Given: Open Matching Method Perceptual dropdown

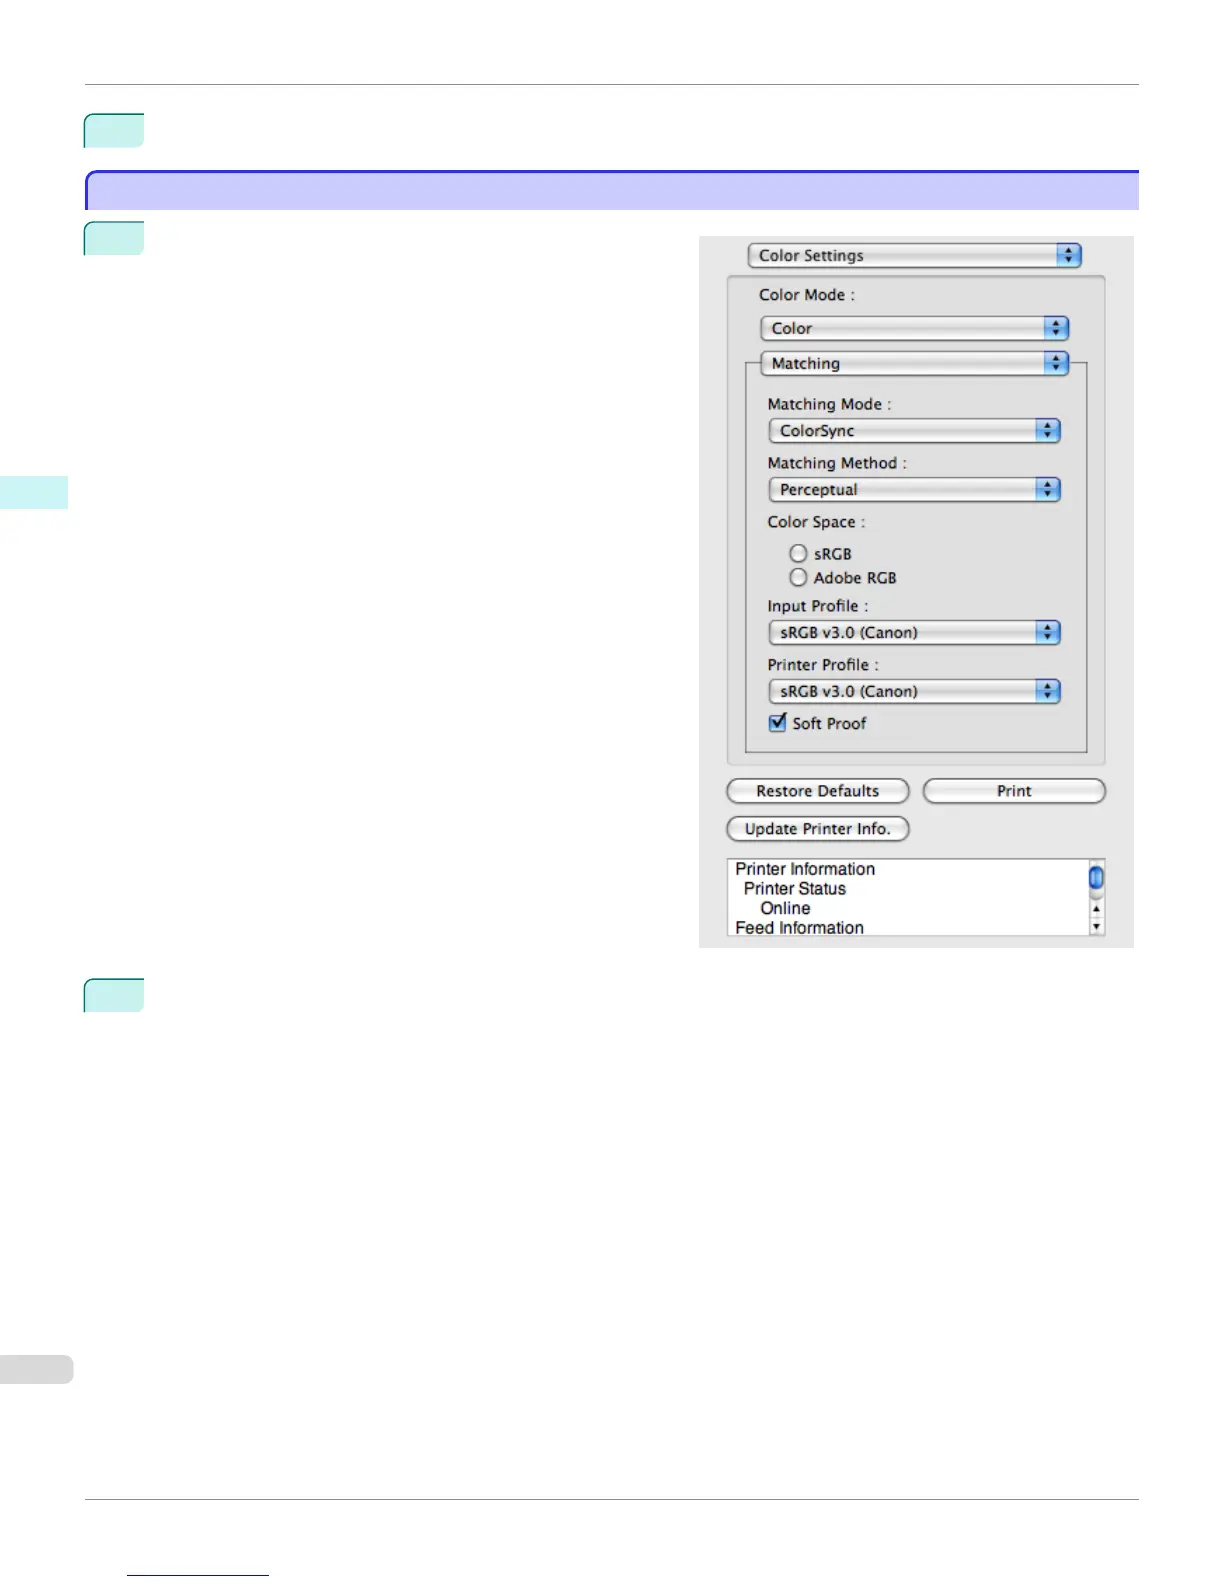Looking at the screenshot, I should coord(914,490).
